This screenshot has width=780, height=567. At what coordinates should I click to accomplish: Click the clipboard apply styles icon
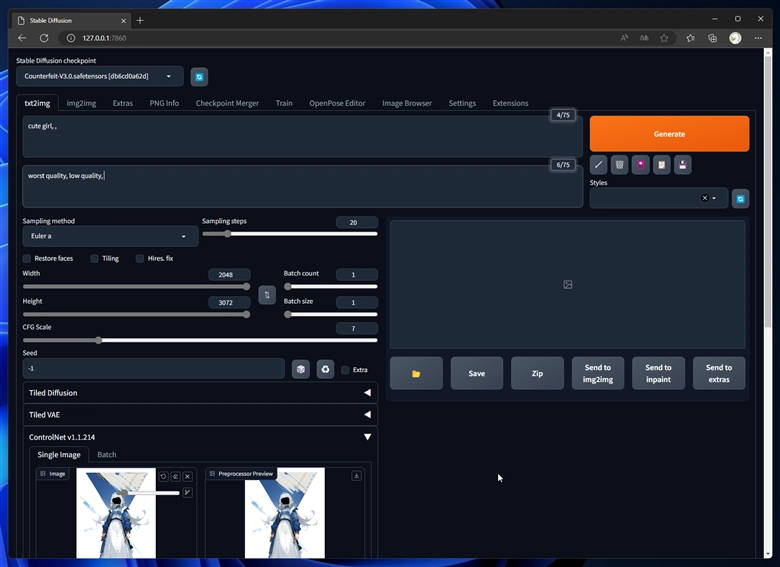tap(661, 164)
